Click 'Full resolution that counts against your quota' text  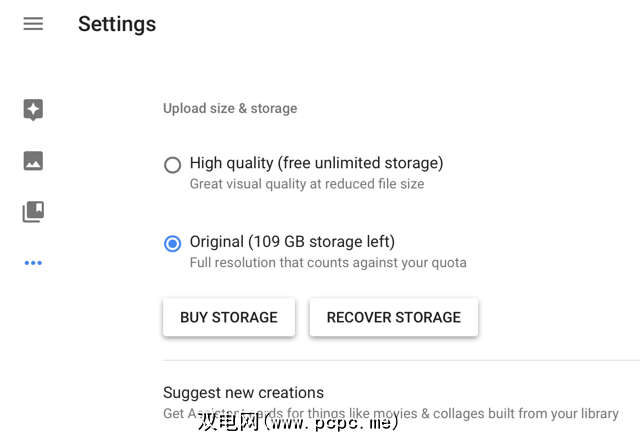click(328, 263)
